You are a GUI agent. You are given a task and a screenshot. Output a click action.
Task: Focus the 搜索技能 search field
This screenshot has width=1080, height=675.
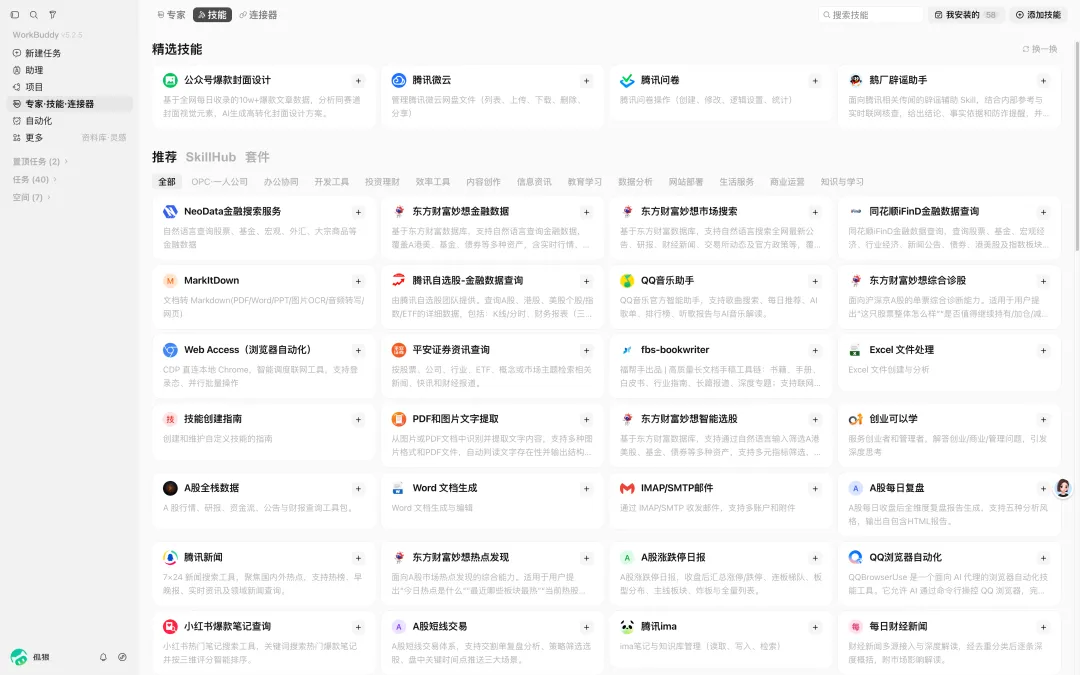pos(871,14)
